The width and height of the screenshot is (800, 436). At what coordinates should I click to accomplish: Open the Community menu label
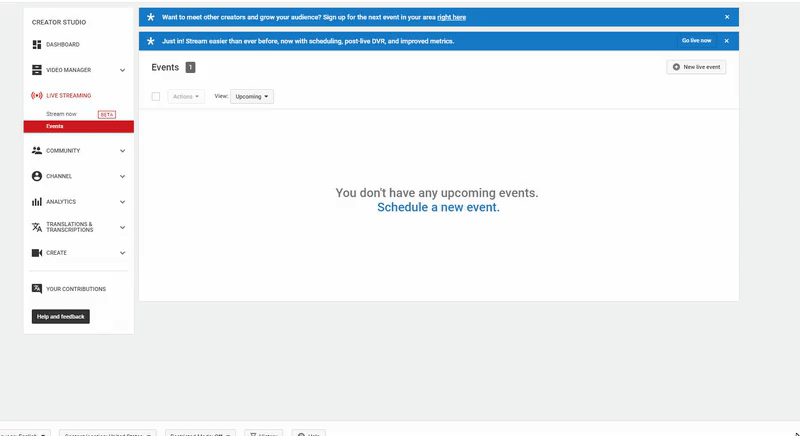tap(63, 150)
